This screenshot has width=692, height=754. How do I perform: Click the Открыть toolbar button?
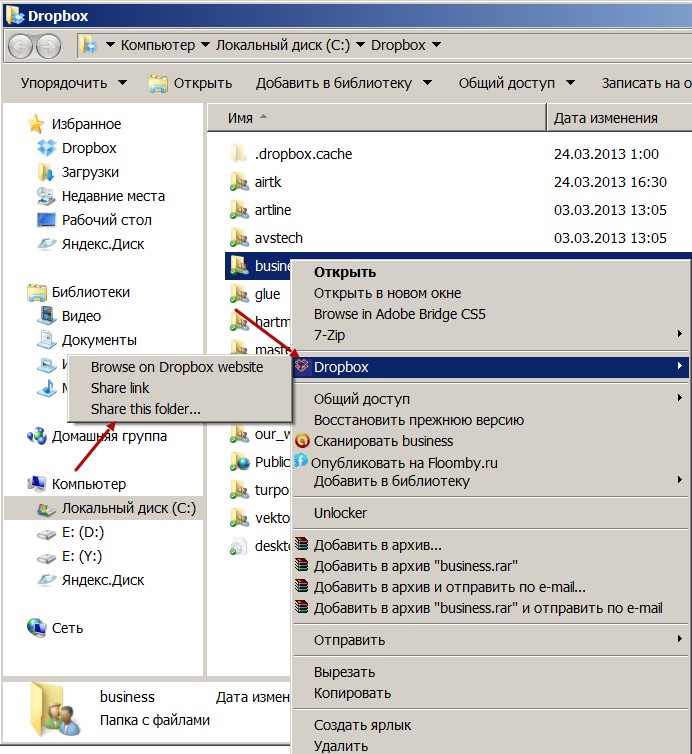(x=190, y=83)
